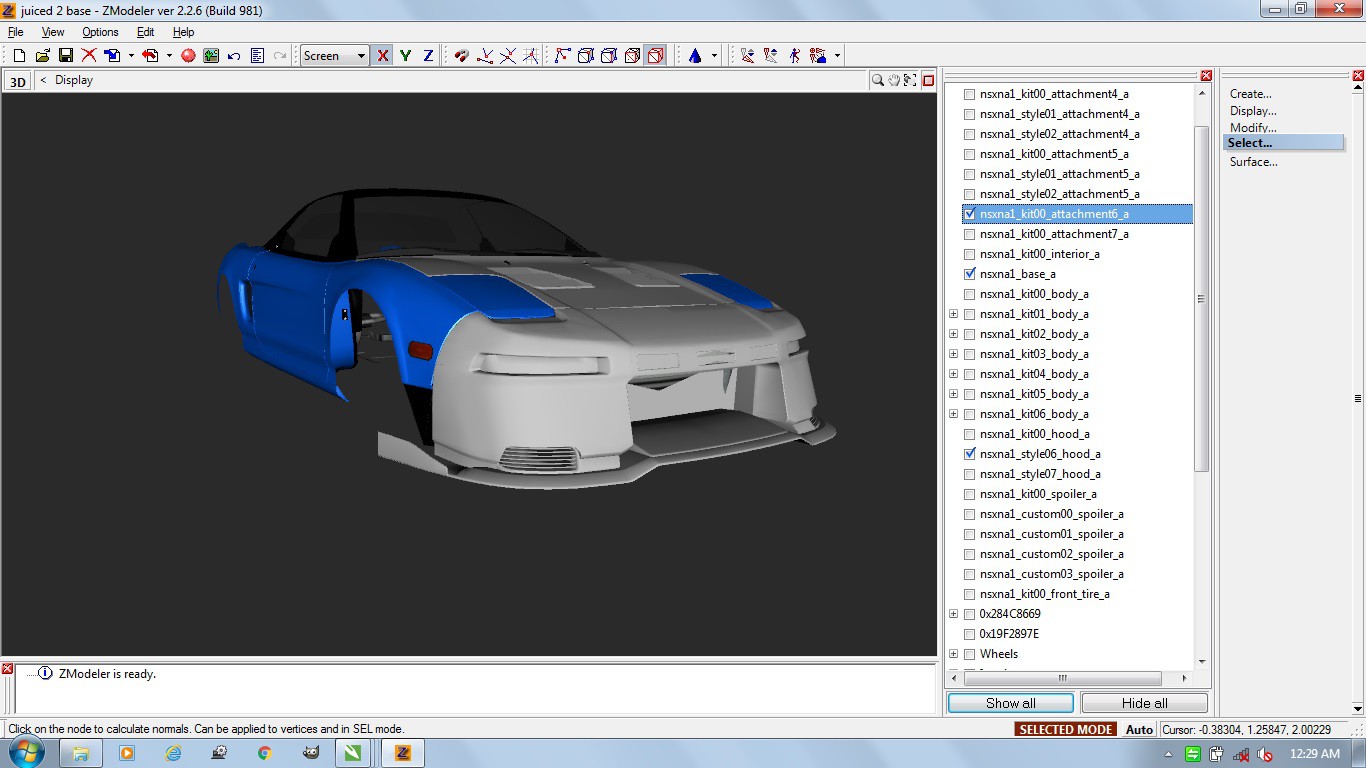
Task: Check nsxna1_kit00_body_a checkbox
Action: point(969,294)
